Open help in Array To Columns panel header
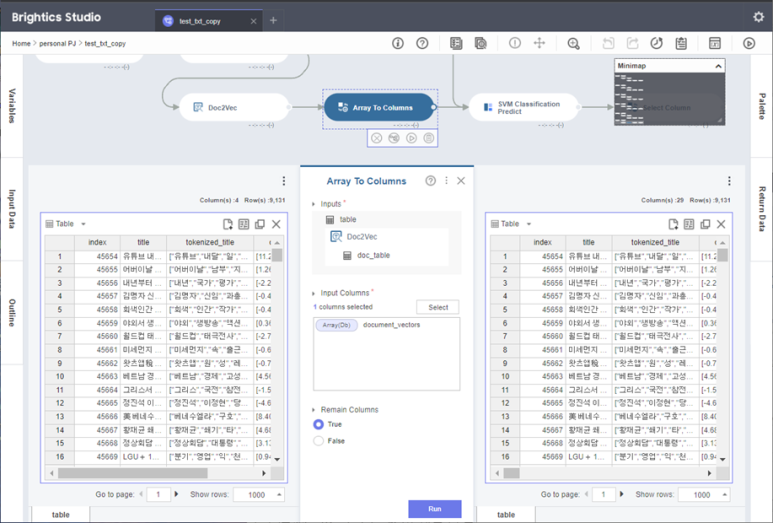Viewport: 773px width, 523px height. (x=430, y=181)
